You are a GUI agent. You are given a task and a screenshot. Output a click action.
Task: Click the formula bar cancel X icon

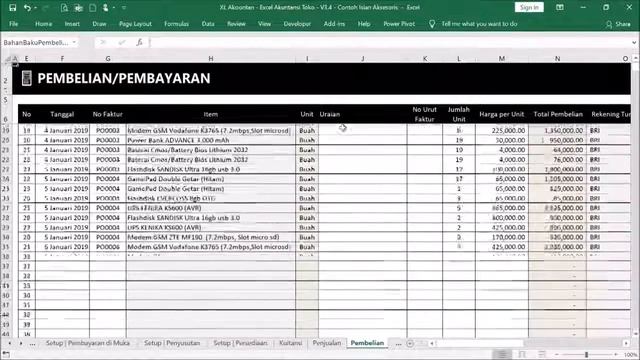[103, 42]
